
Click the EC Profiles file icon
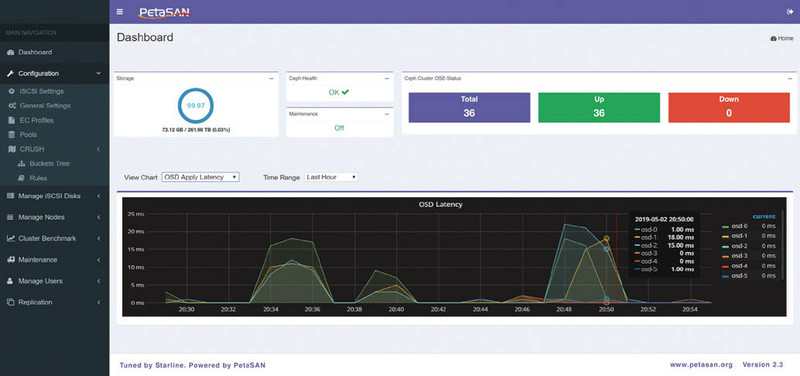point(12,120)
